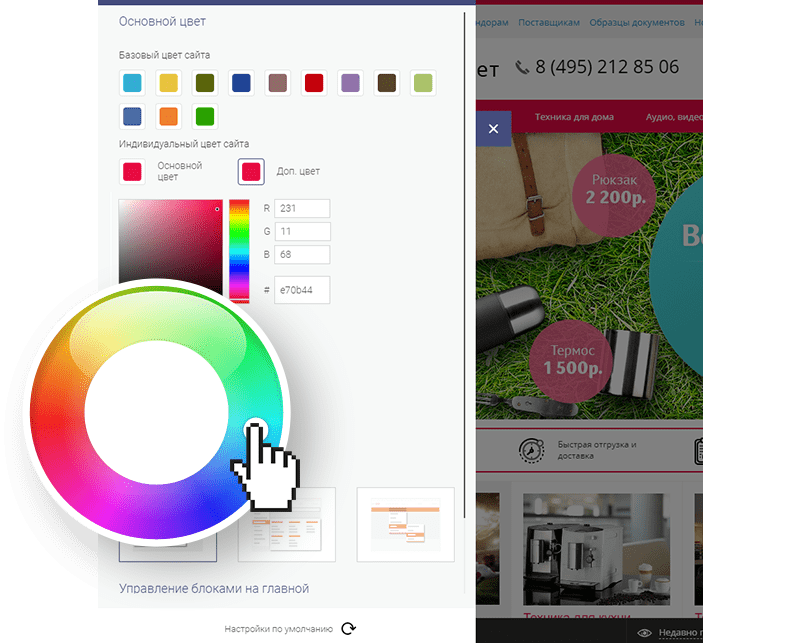
Task: Select the dusty rose base color swatch
Action: click(278, 83)
